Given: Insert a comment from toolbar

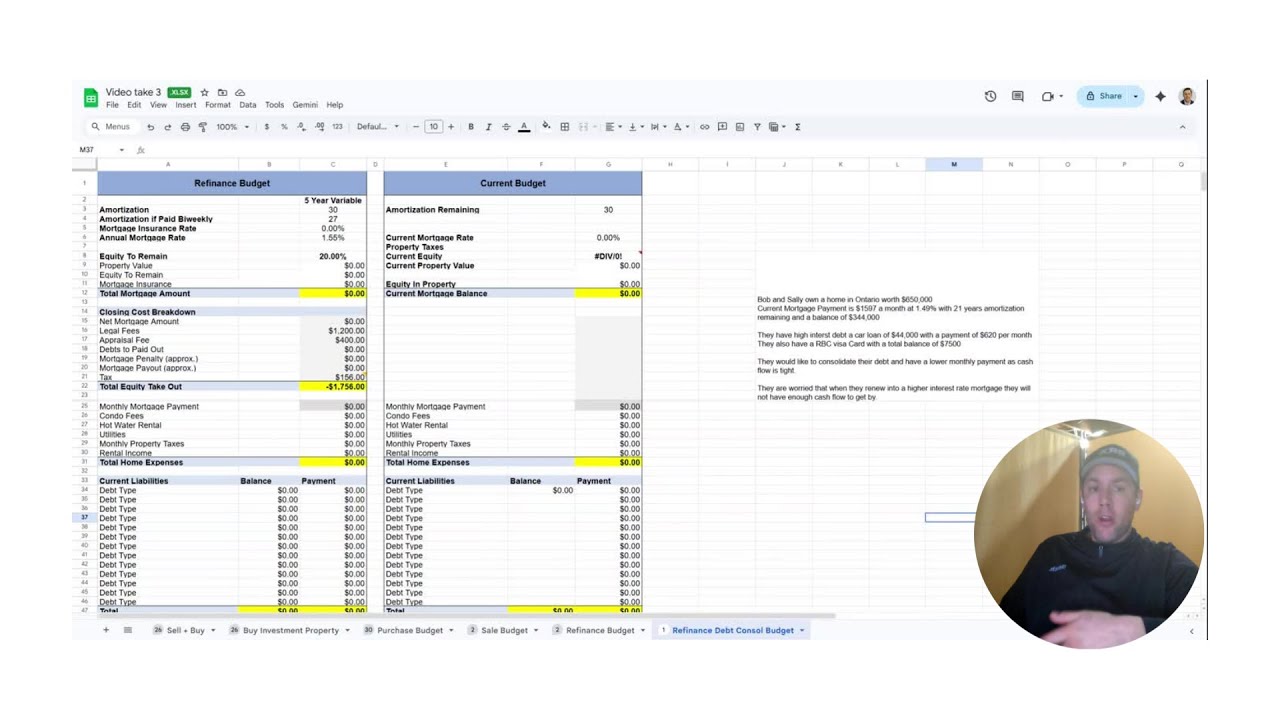Looking at the screenshot, I should pyautogui.click(x=722, y=127).
